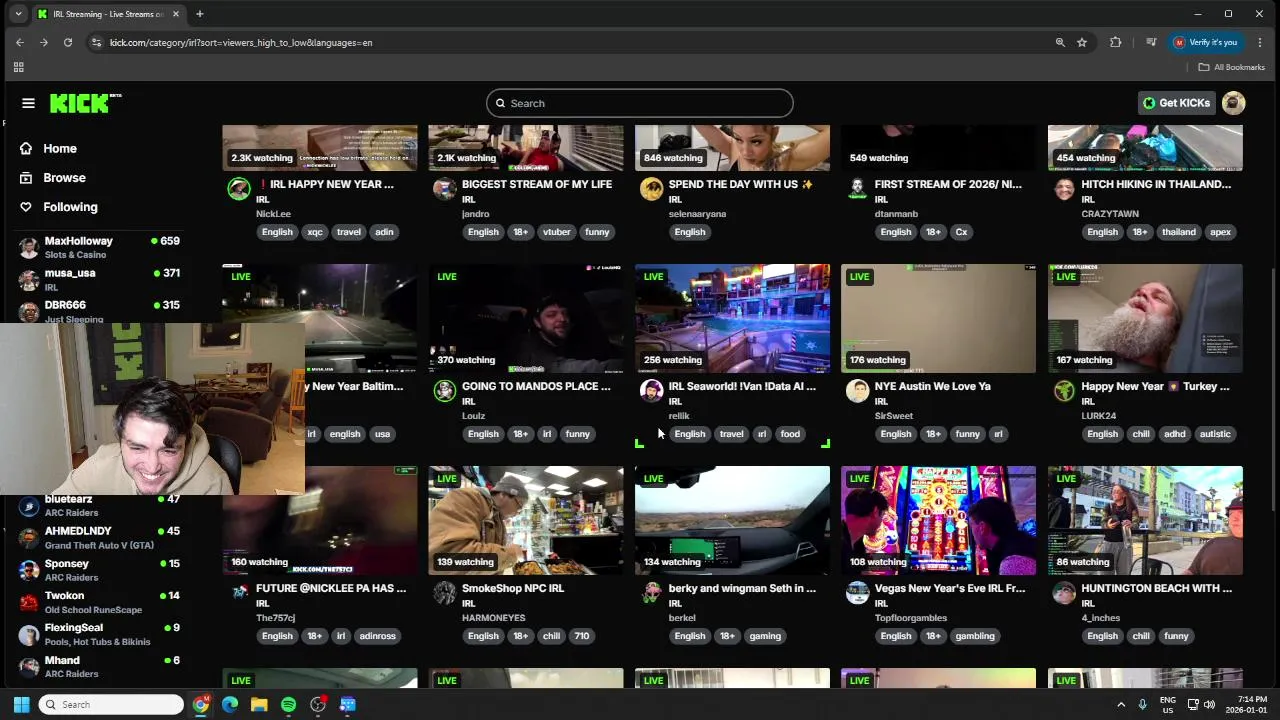
Task: Open FlexingSeal channel in sidebar
Action: tap(99, 634)
